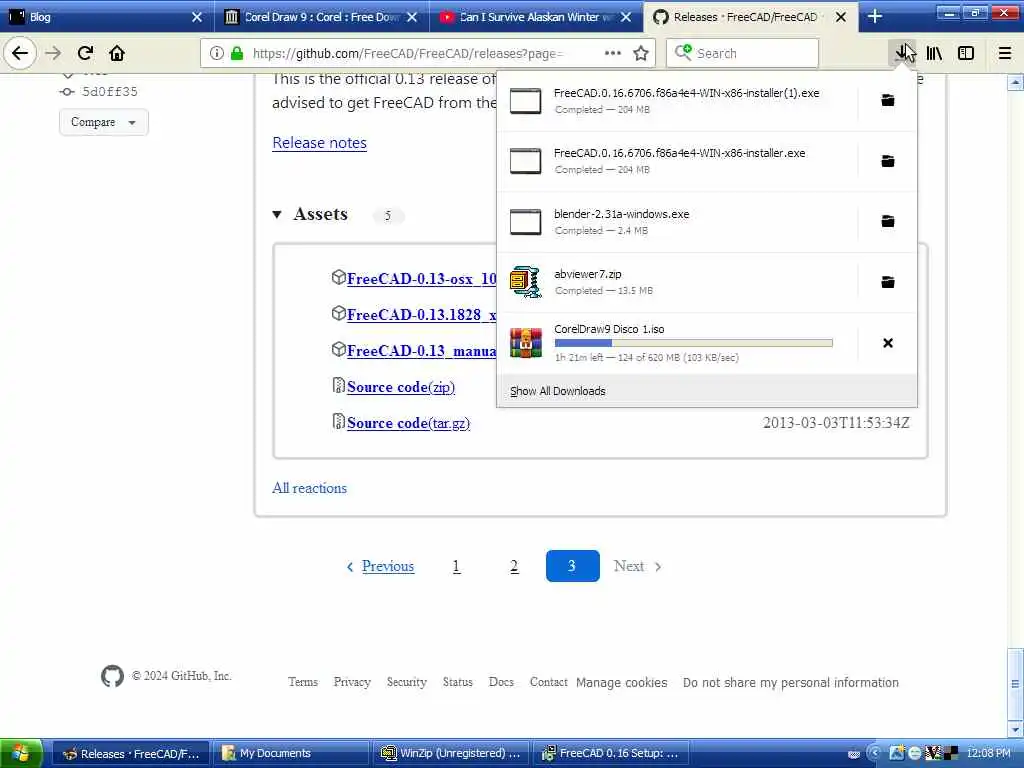Switch to Can I Survive Alaskan Winter tab
The image size is (1024, 768).
point(536,17)
